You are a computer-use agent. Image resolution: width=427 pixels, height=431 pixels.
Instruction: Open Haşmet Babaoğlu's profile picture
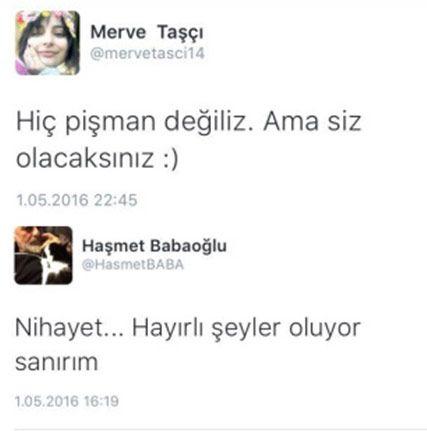coord(43,255)
